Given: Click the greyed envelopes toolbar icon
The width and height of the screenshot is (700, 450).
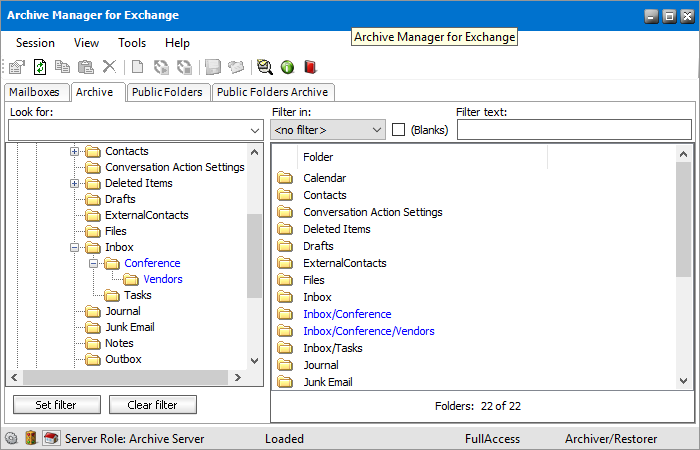Looking at the screenshot, I should tap(236, 67).
